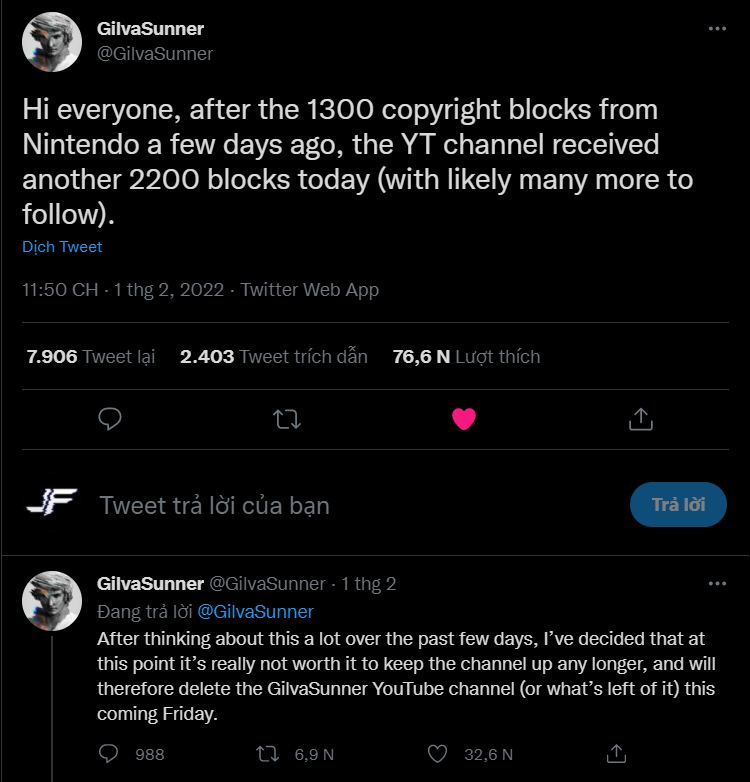Click GilvaSunner's avatar on reply tweet
The image size is (750, 782).
point(51,600)
